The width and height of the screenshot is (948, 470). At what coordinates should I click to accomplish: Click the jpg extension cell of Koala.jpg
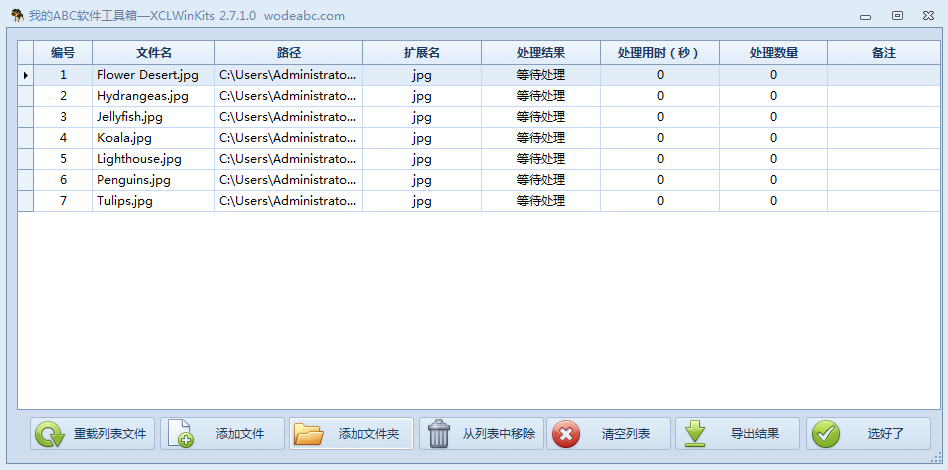click(422, 138)
